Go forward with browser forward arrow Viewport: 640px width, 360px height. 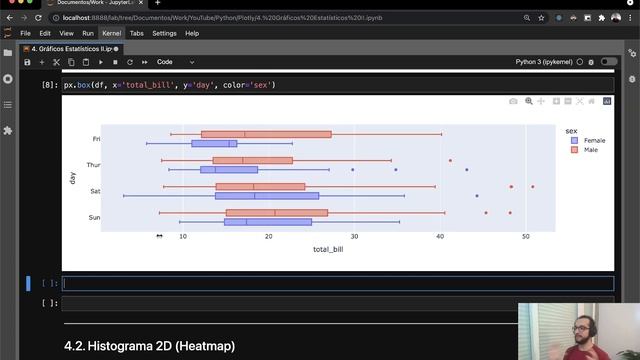[x=24, y=18]
